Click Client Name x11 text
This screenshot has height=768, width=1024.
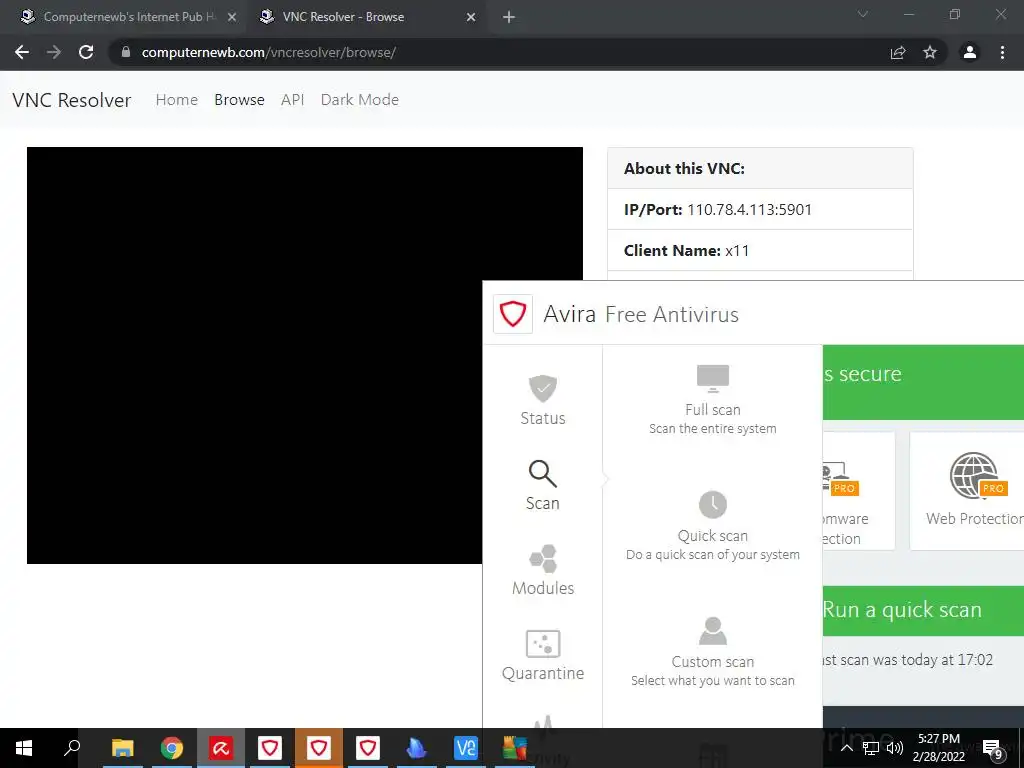(x=686, y=251)
